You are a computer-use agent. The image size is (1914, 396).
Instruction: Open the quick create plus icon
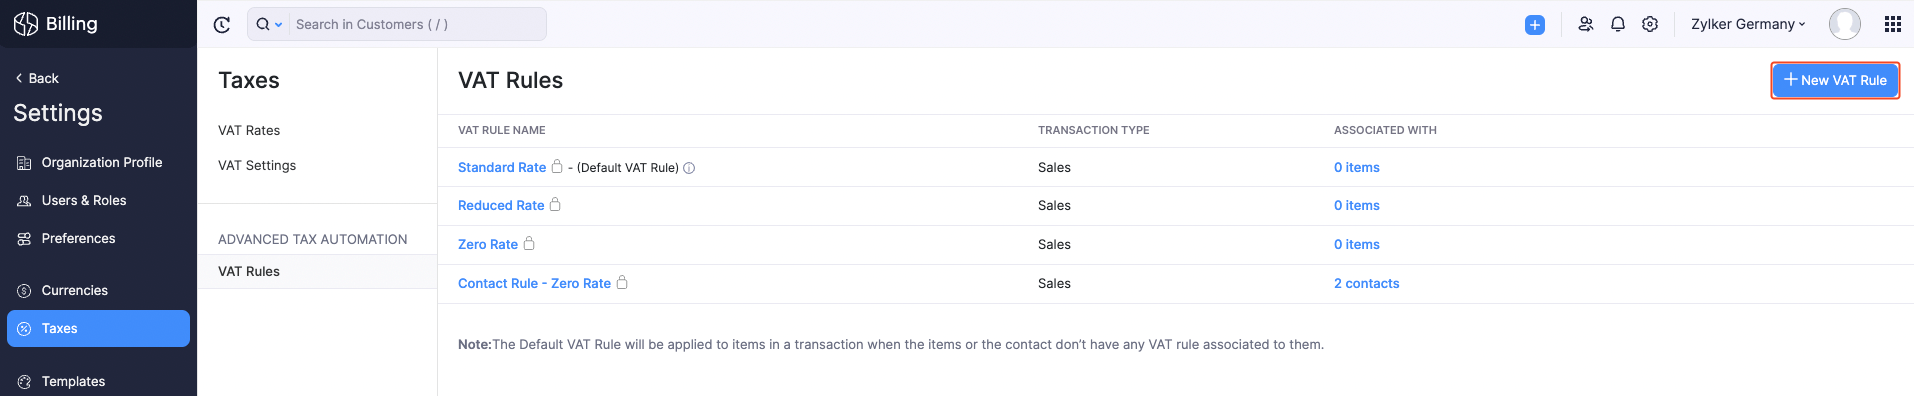tap(1535, 25)
